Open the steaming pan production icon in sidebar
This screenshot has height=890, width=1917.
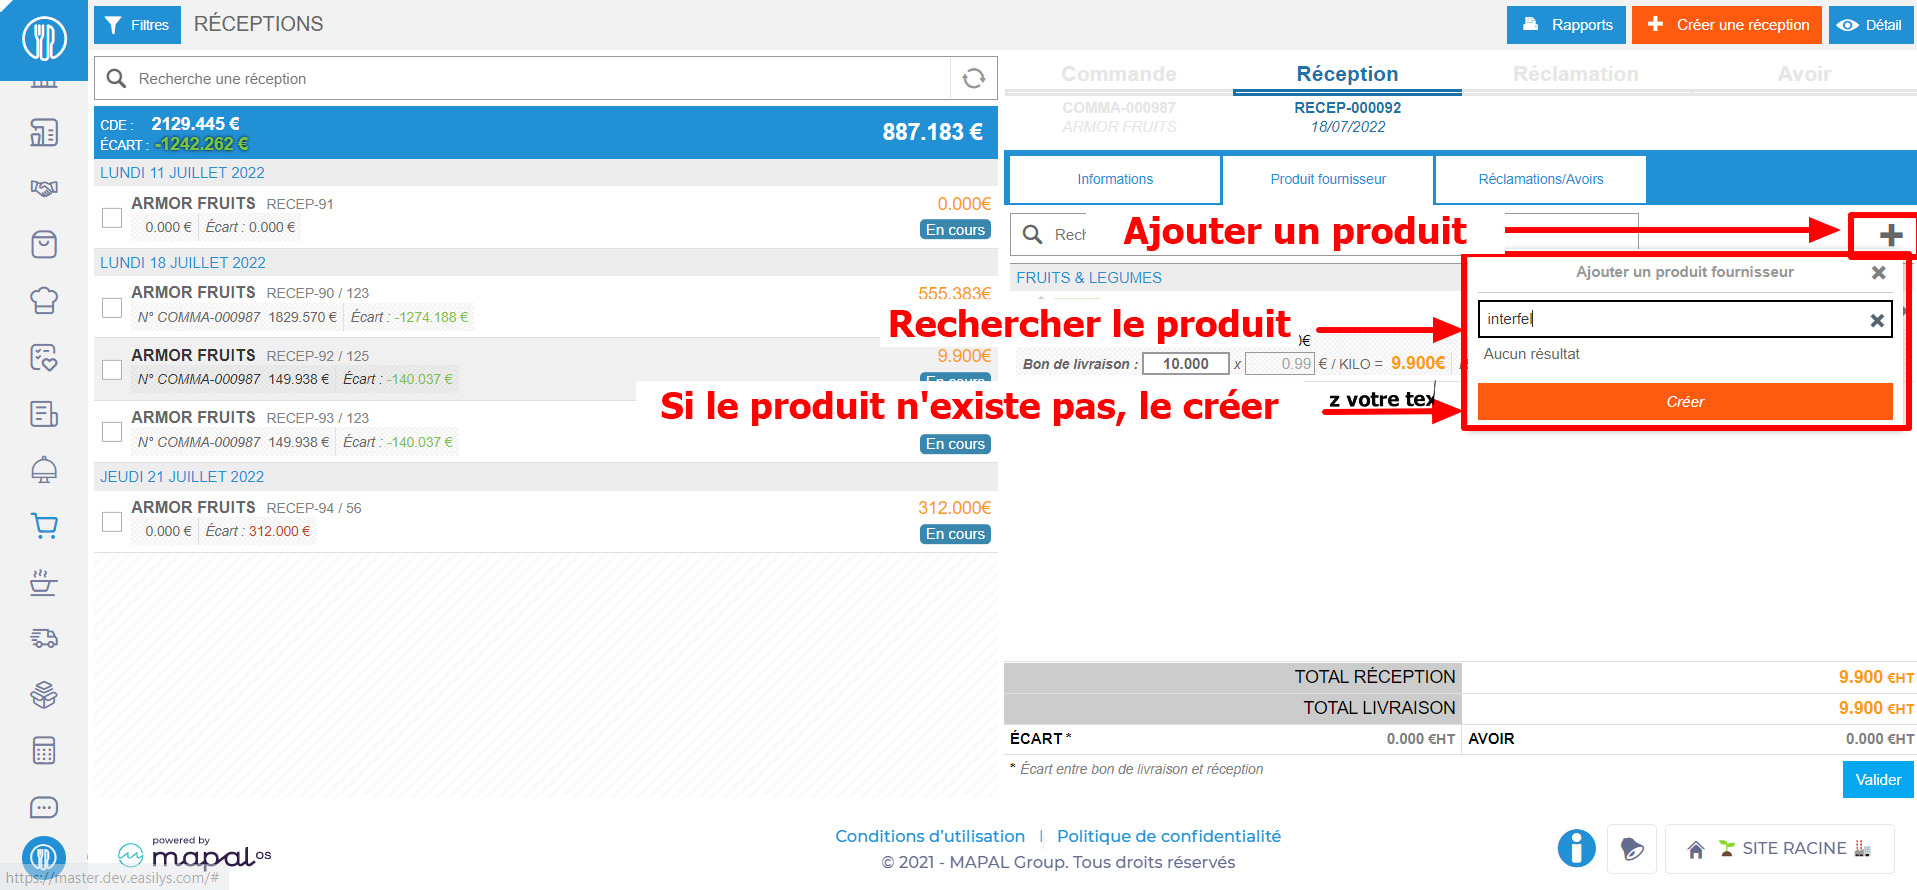[x=44, y=582]
